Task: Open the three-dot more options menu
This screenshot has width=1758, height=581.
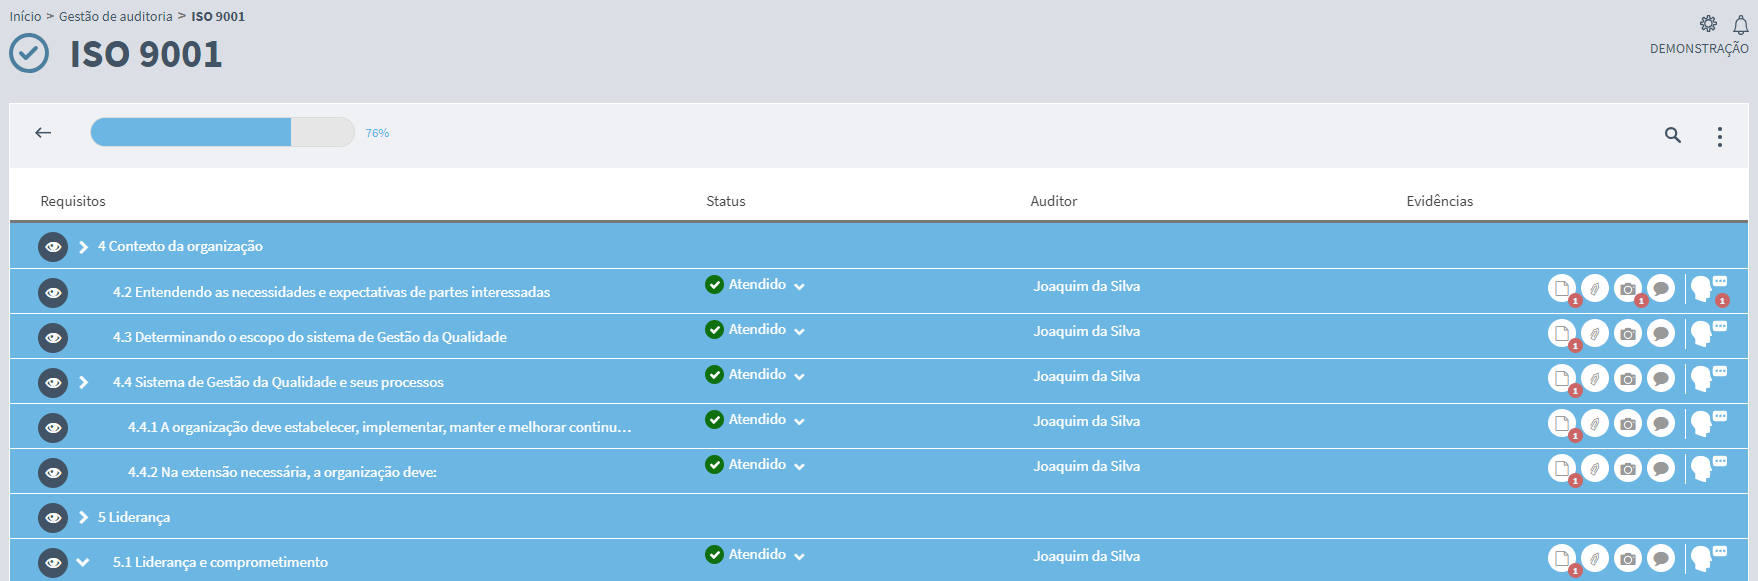Action: pos(1720,136)
